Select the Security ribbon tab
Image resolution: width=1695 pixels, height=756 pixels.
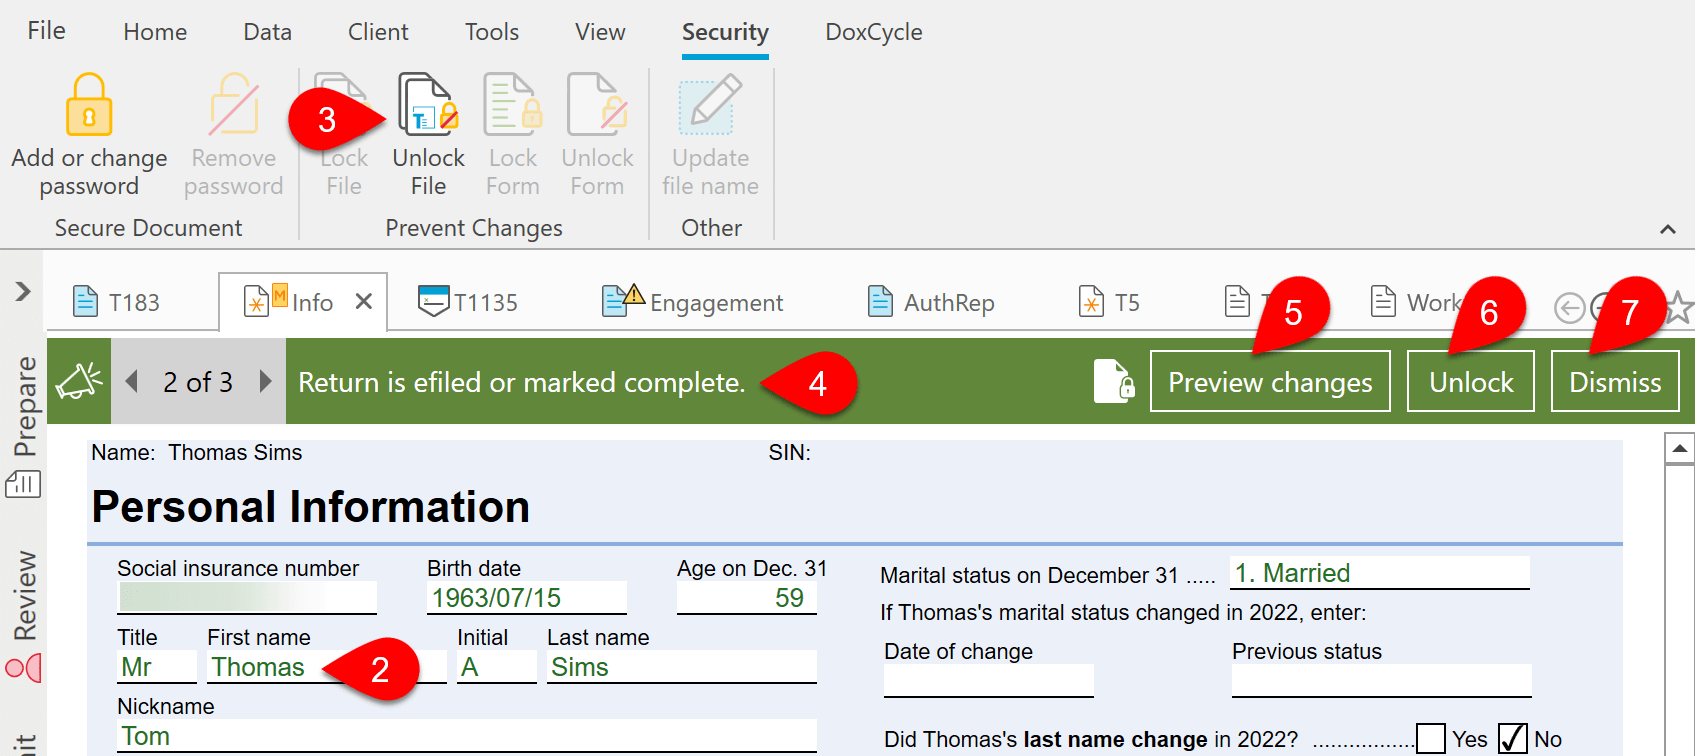coord(725,32)
